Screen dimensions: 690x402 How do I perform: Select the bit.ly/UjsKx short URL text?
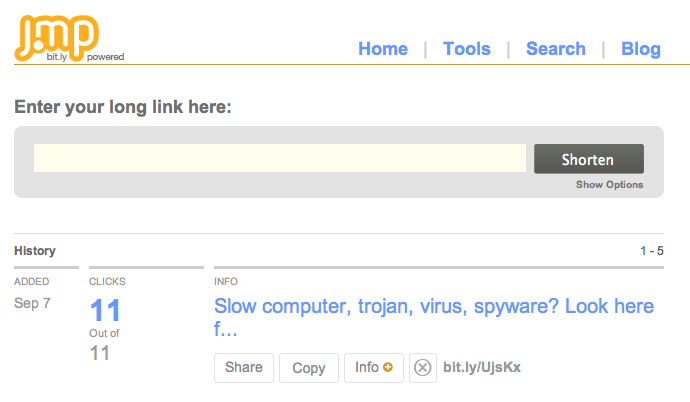coord(482,367)
